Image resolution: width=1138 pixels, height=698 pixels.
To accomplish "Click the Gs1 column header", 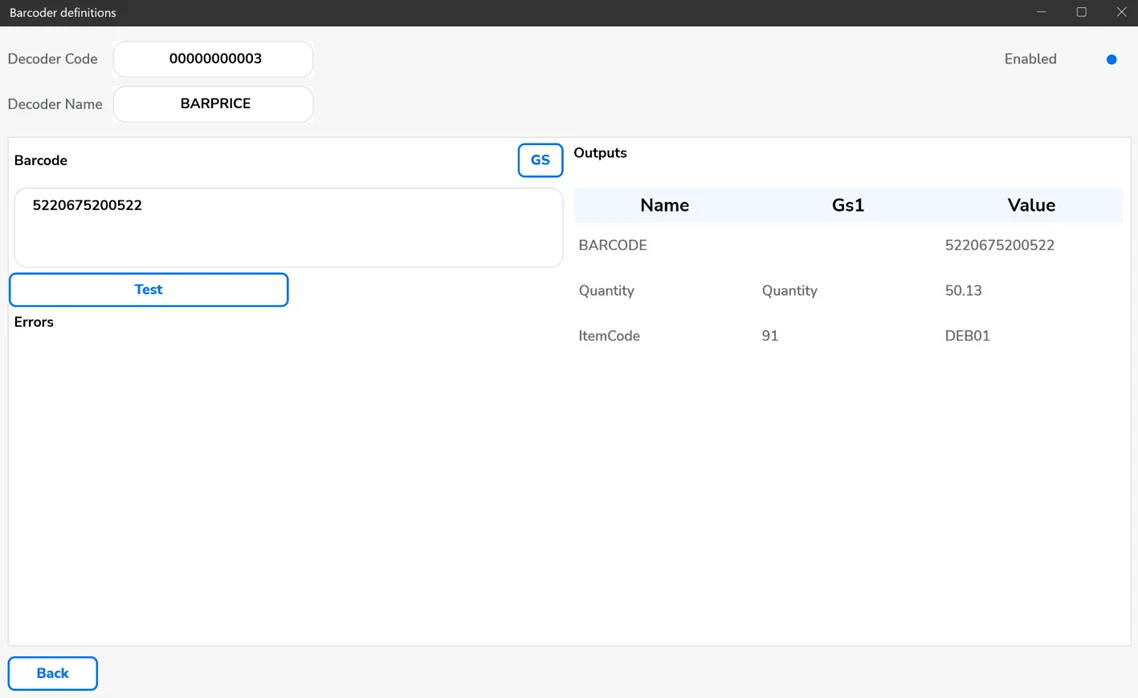I will pos(847,205).
